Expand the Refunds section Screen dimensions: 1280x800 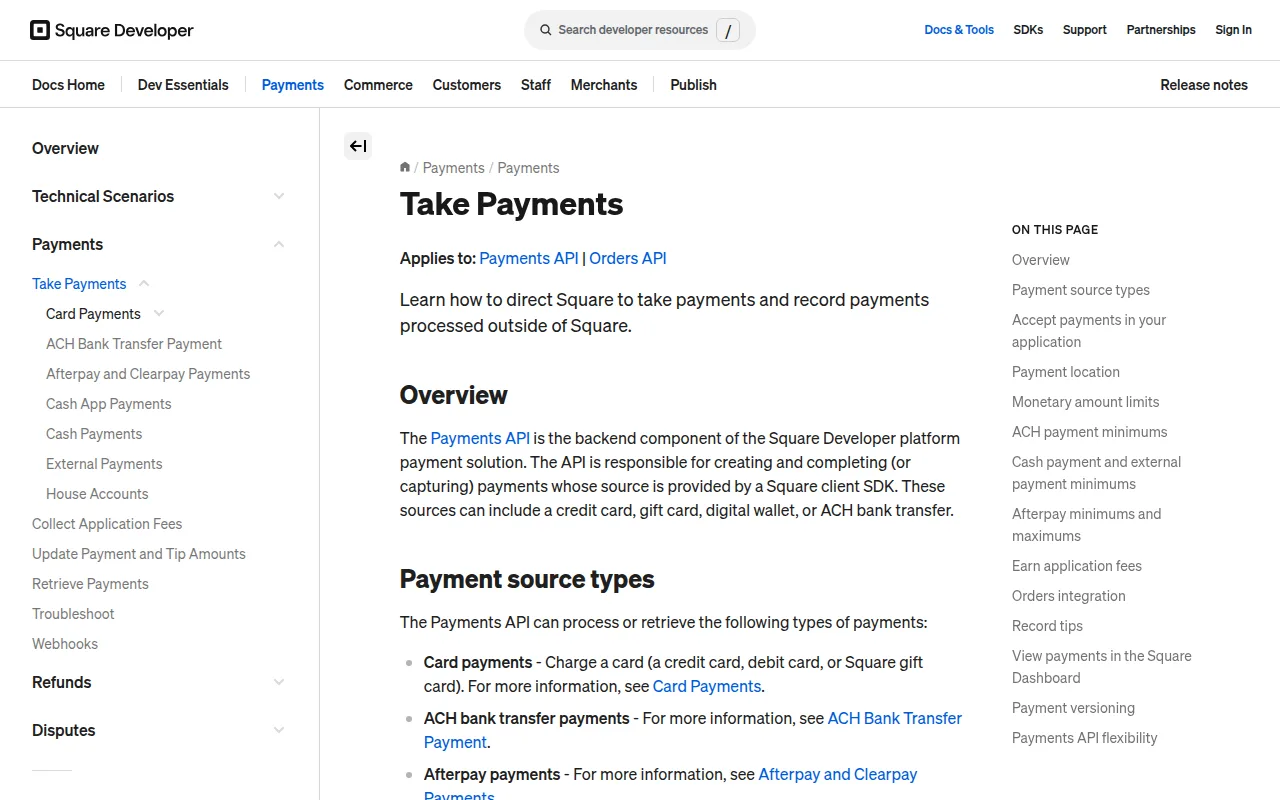click(x=278, y=682)
